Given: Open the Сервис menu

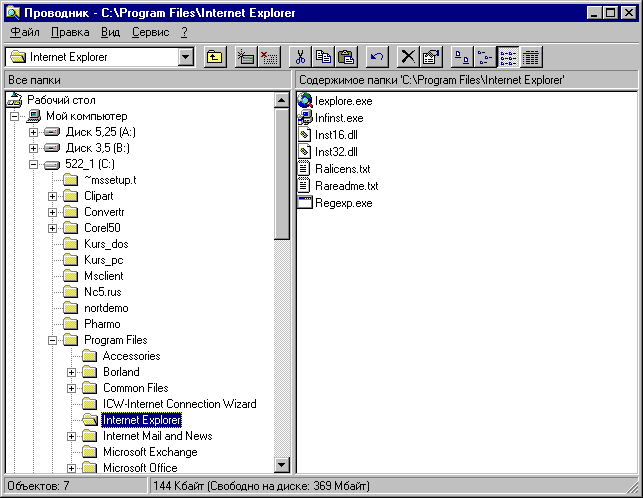Looking at the screenshot, I should (150, 32).
